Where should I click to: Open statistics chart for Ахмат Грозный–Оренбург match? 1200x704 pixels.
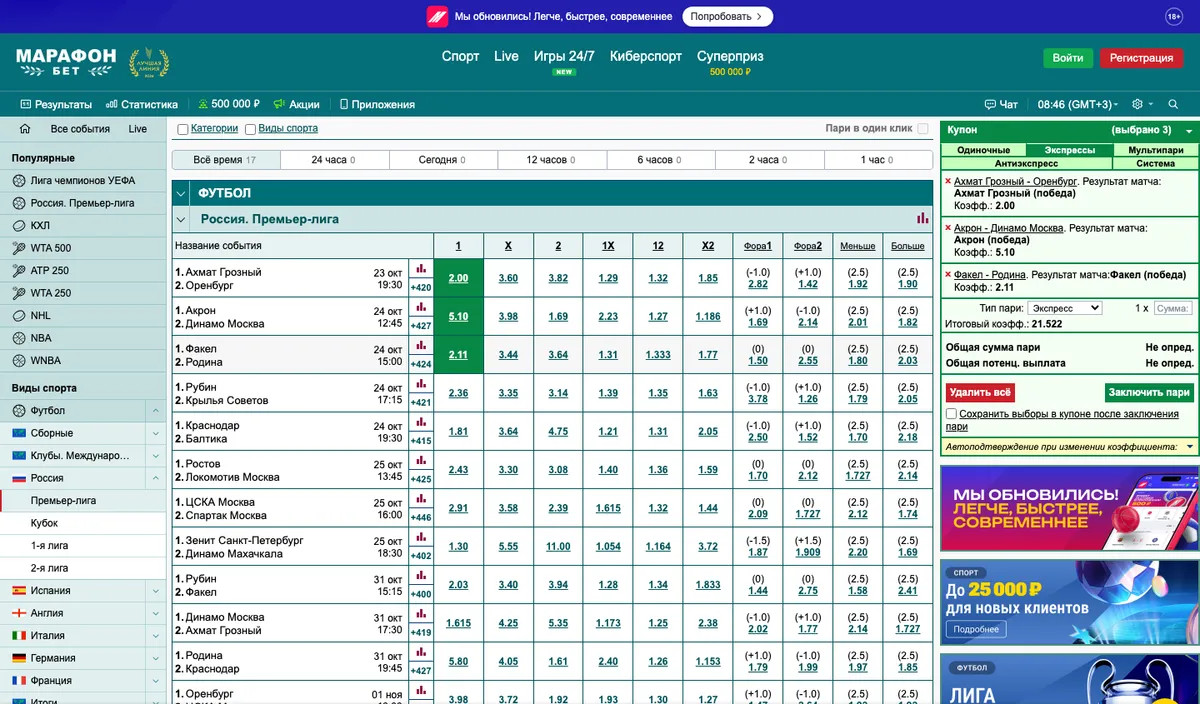421,269
